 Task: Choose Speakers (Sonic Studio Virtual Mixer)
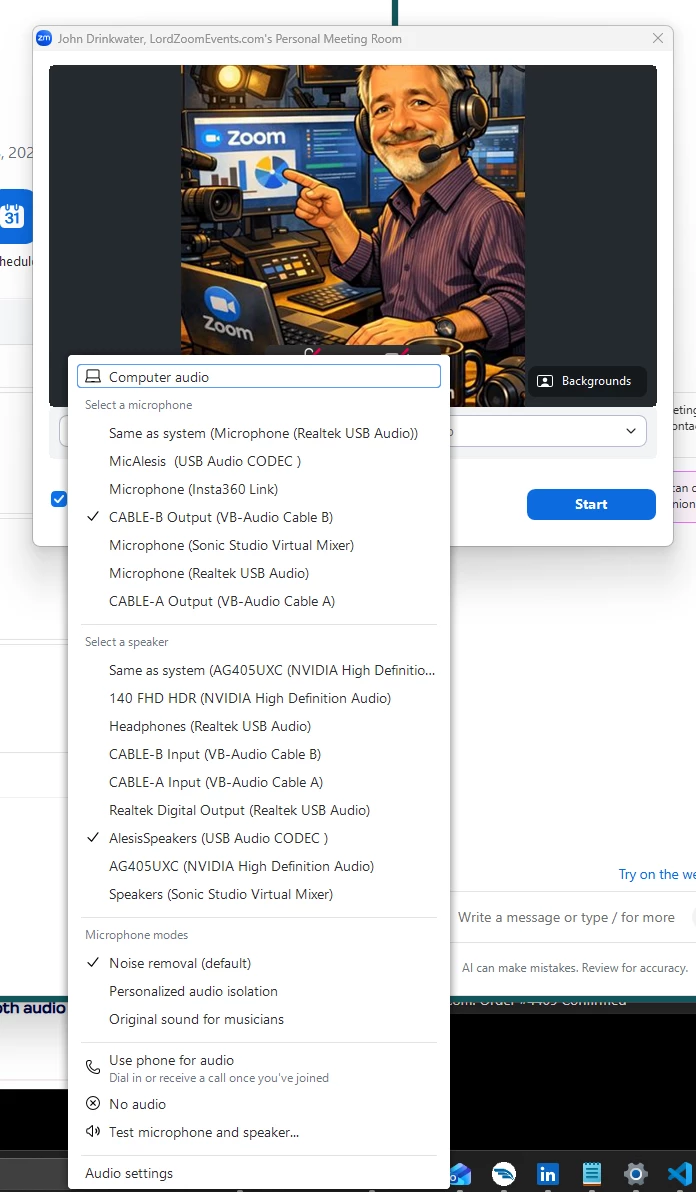[x=258, y=894]
